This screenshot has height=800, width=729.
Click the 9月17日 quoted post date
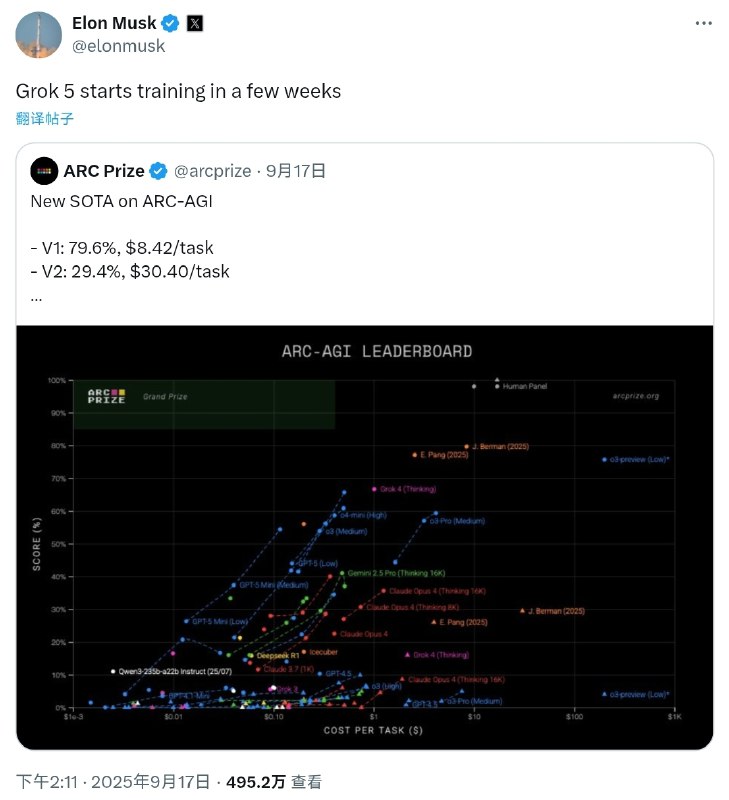click(296, 171)
